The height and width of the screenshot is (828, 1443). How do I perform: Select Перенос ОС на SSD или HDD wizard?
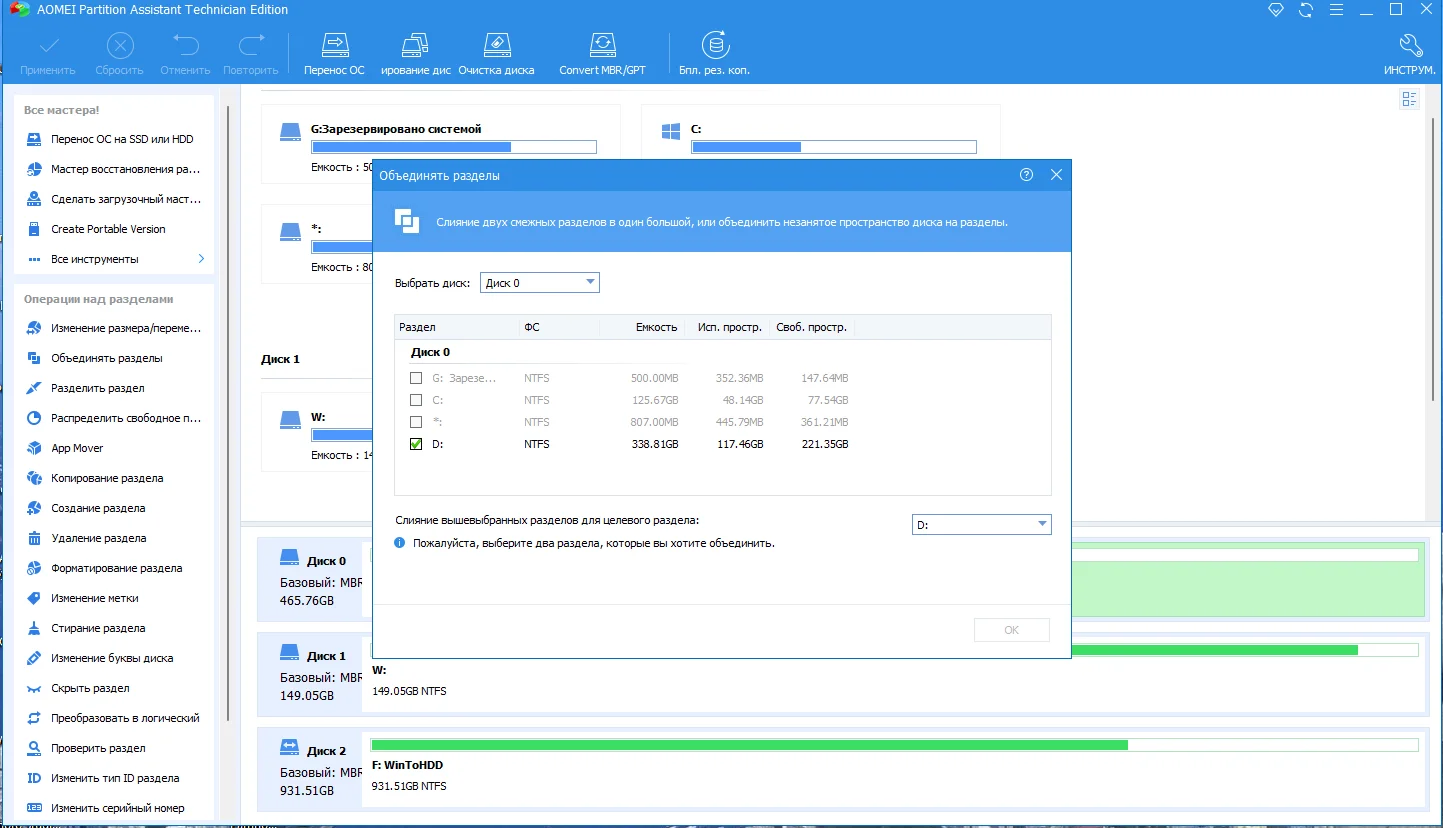[114, 139]
